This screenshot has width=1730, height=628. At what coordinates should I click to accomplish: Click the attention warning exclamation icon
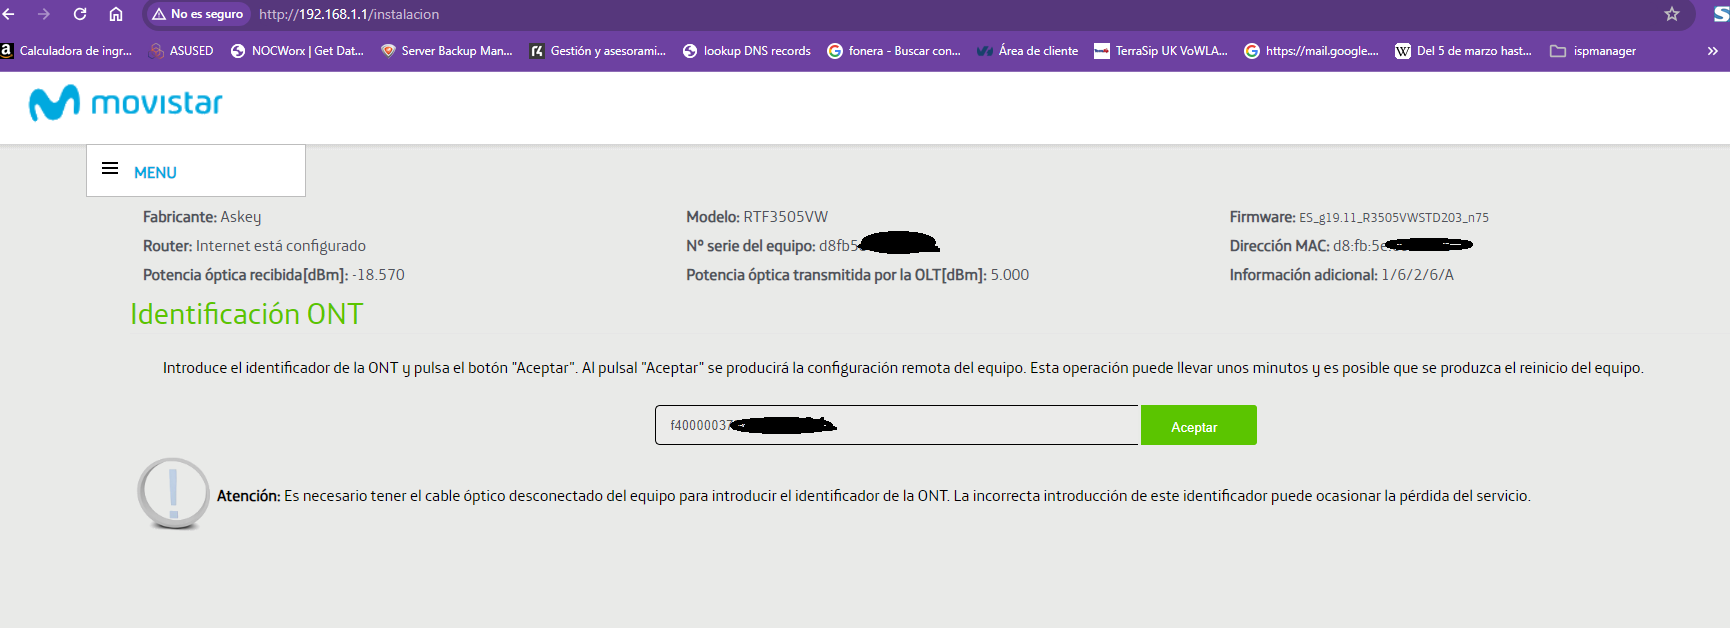(x=174, y=493)
